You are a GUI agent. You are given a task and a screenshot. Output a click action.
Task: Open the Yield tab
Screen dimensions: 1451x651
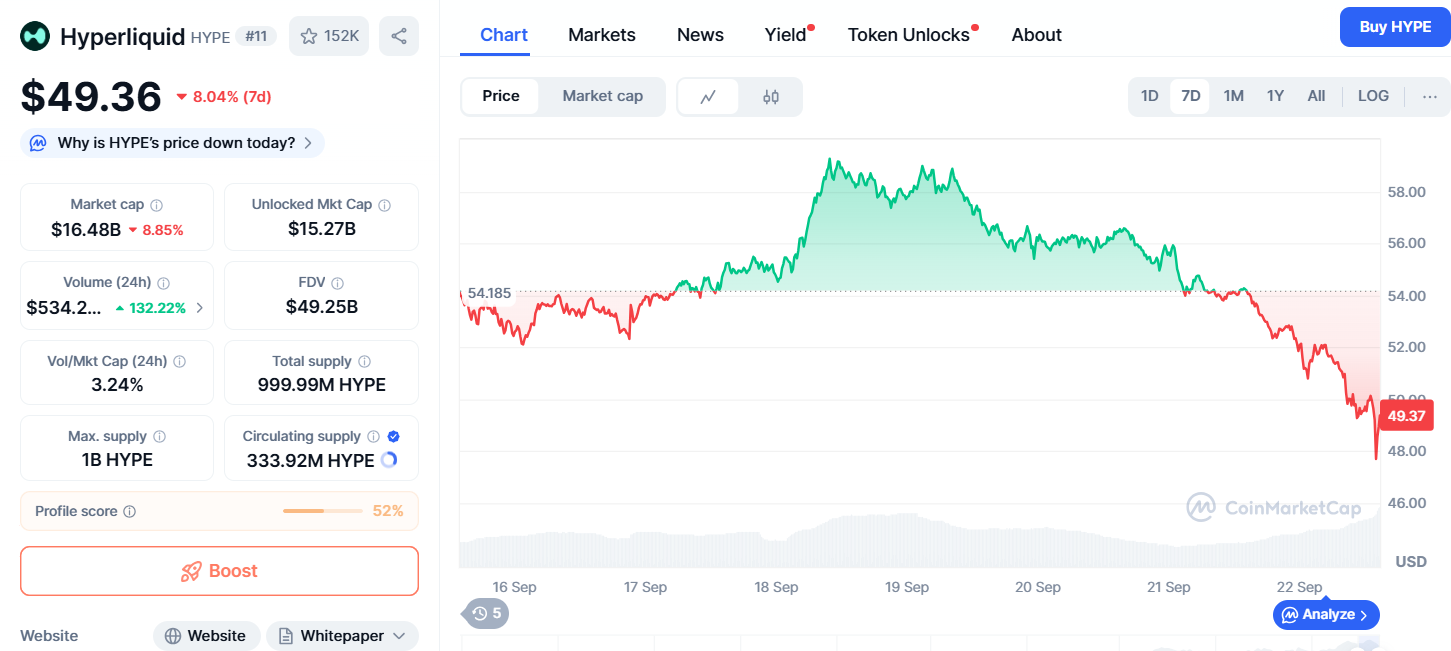coord(786,35)
